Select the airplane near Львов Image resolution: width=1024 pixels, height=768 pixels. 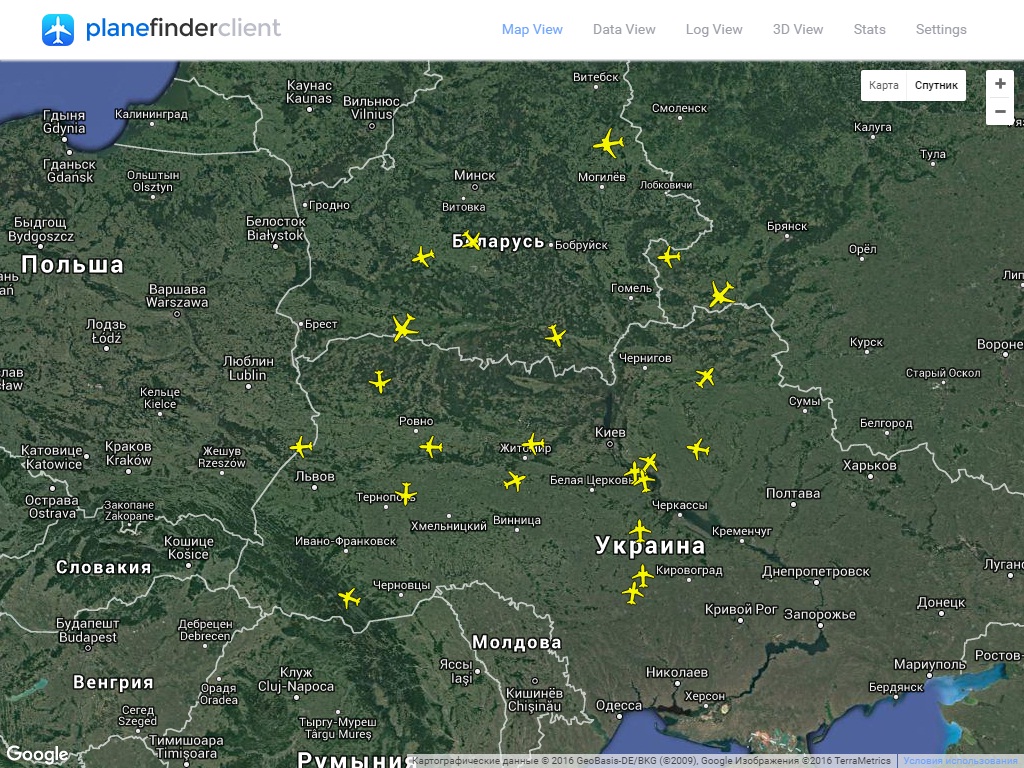301,447
